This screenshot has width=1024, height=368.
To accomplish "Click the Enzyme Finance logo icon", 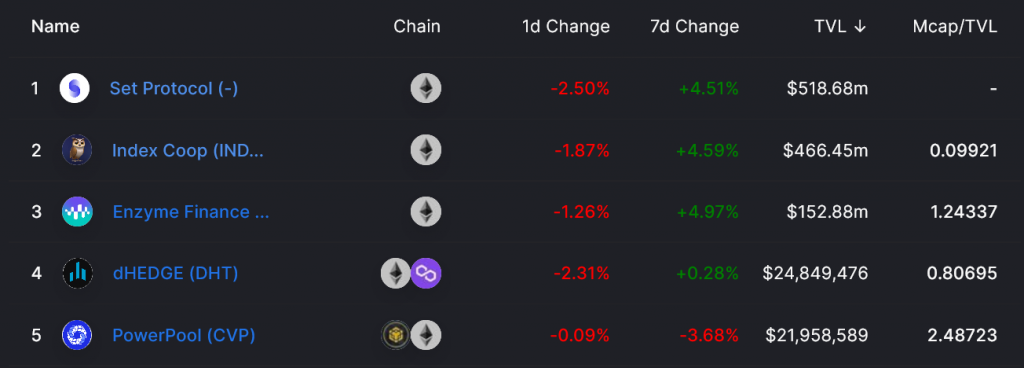I will click(x=78, y=212).
